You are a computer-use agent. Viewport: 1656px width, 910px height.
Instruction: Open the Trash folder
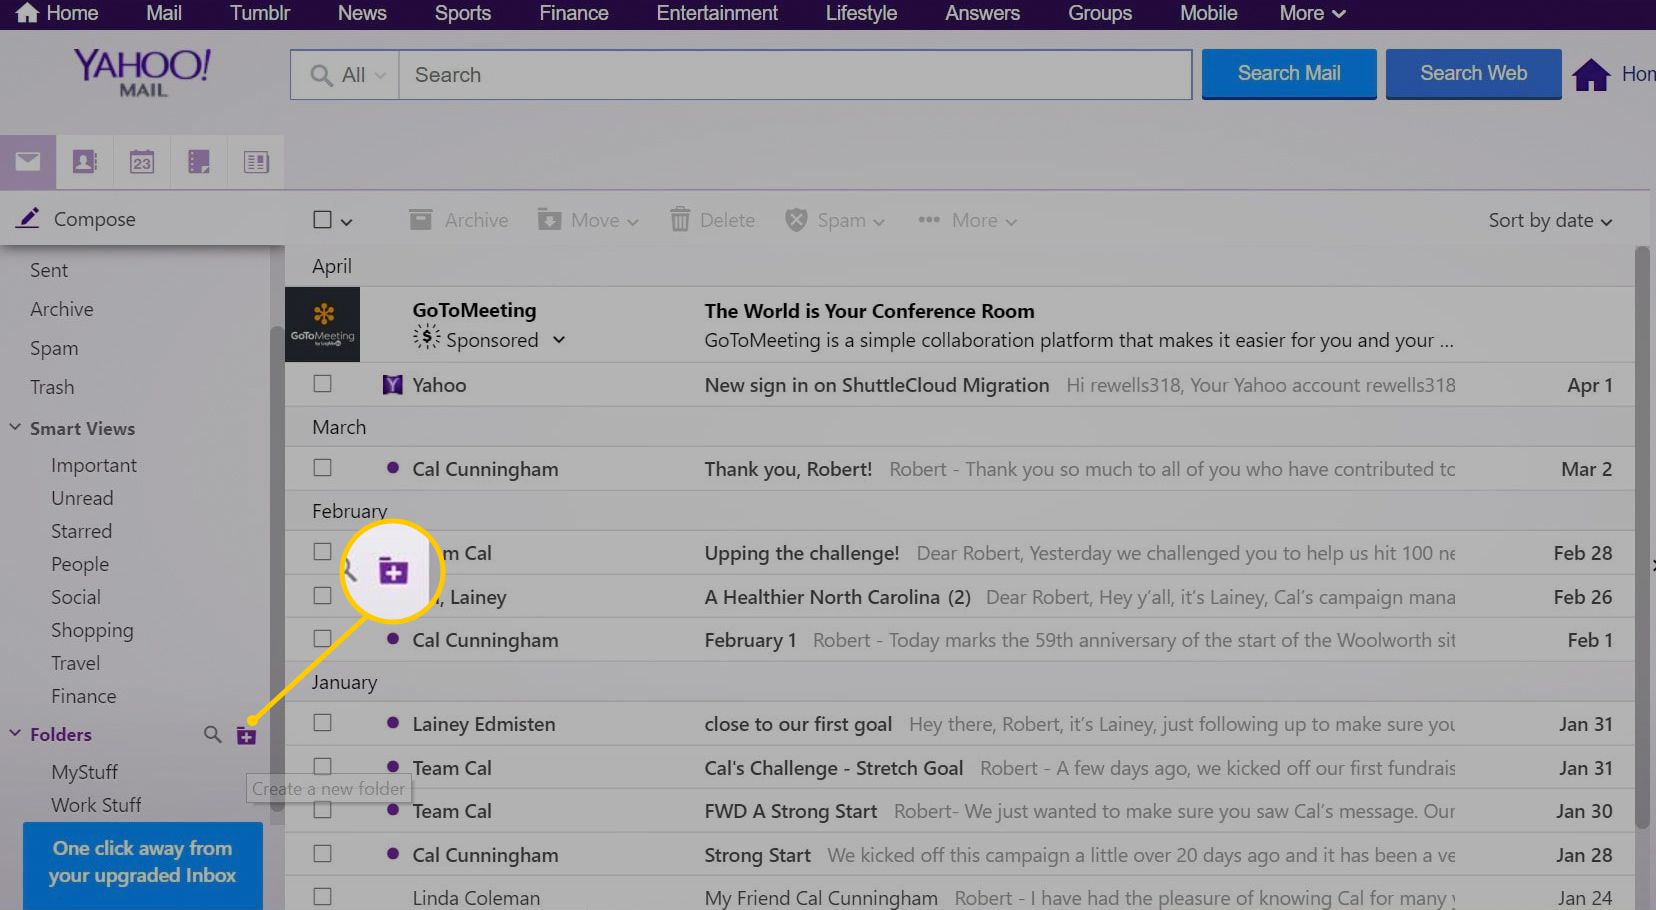pos(52,387)
